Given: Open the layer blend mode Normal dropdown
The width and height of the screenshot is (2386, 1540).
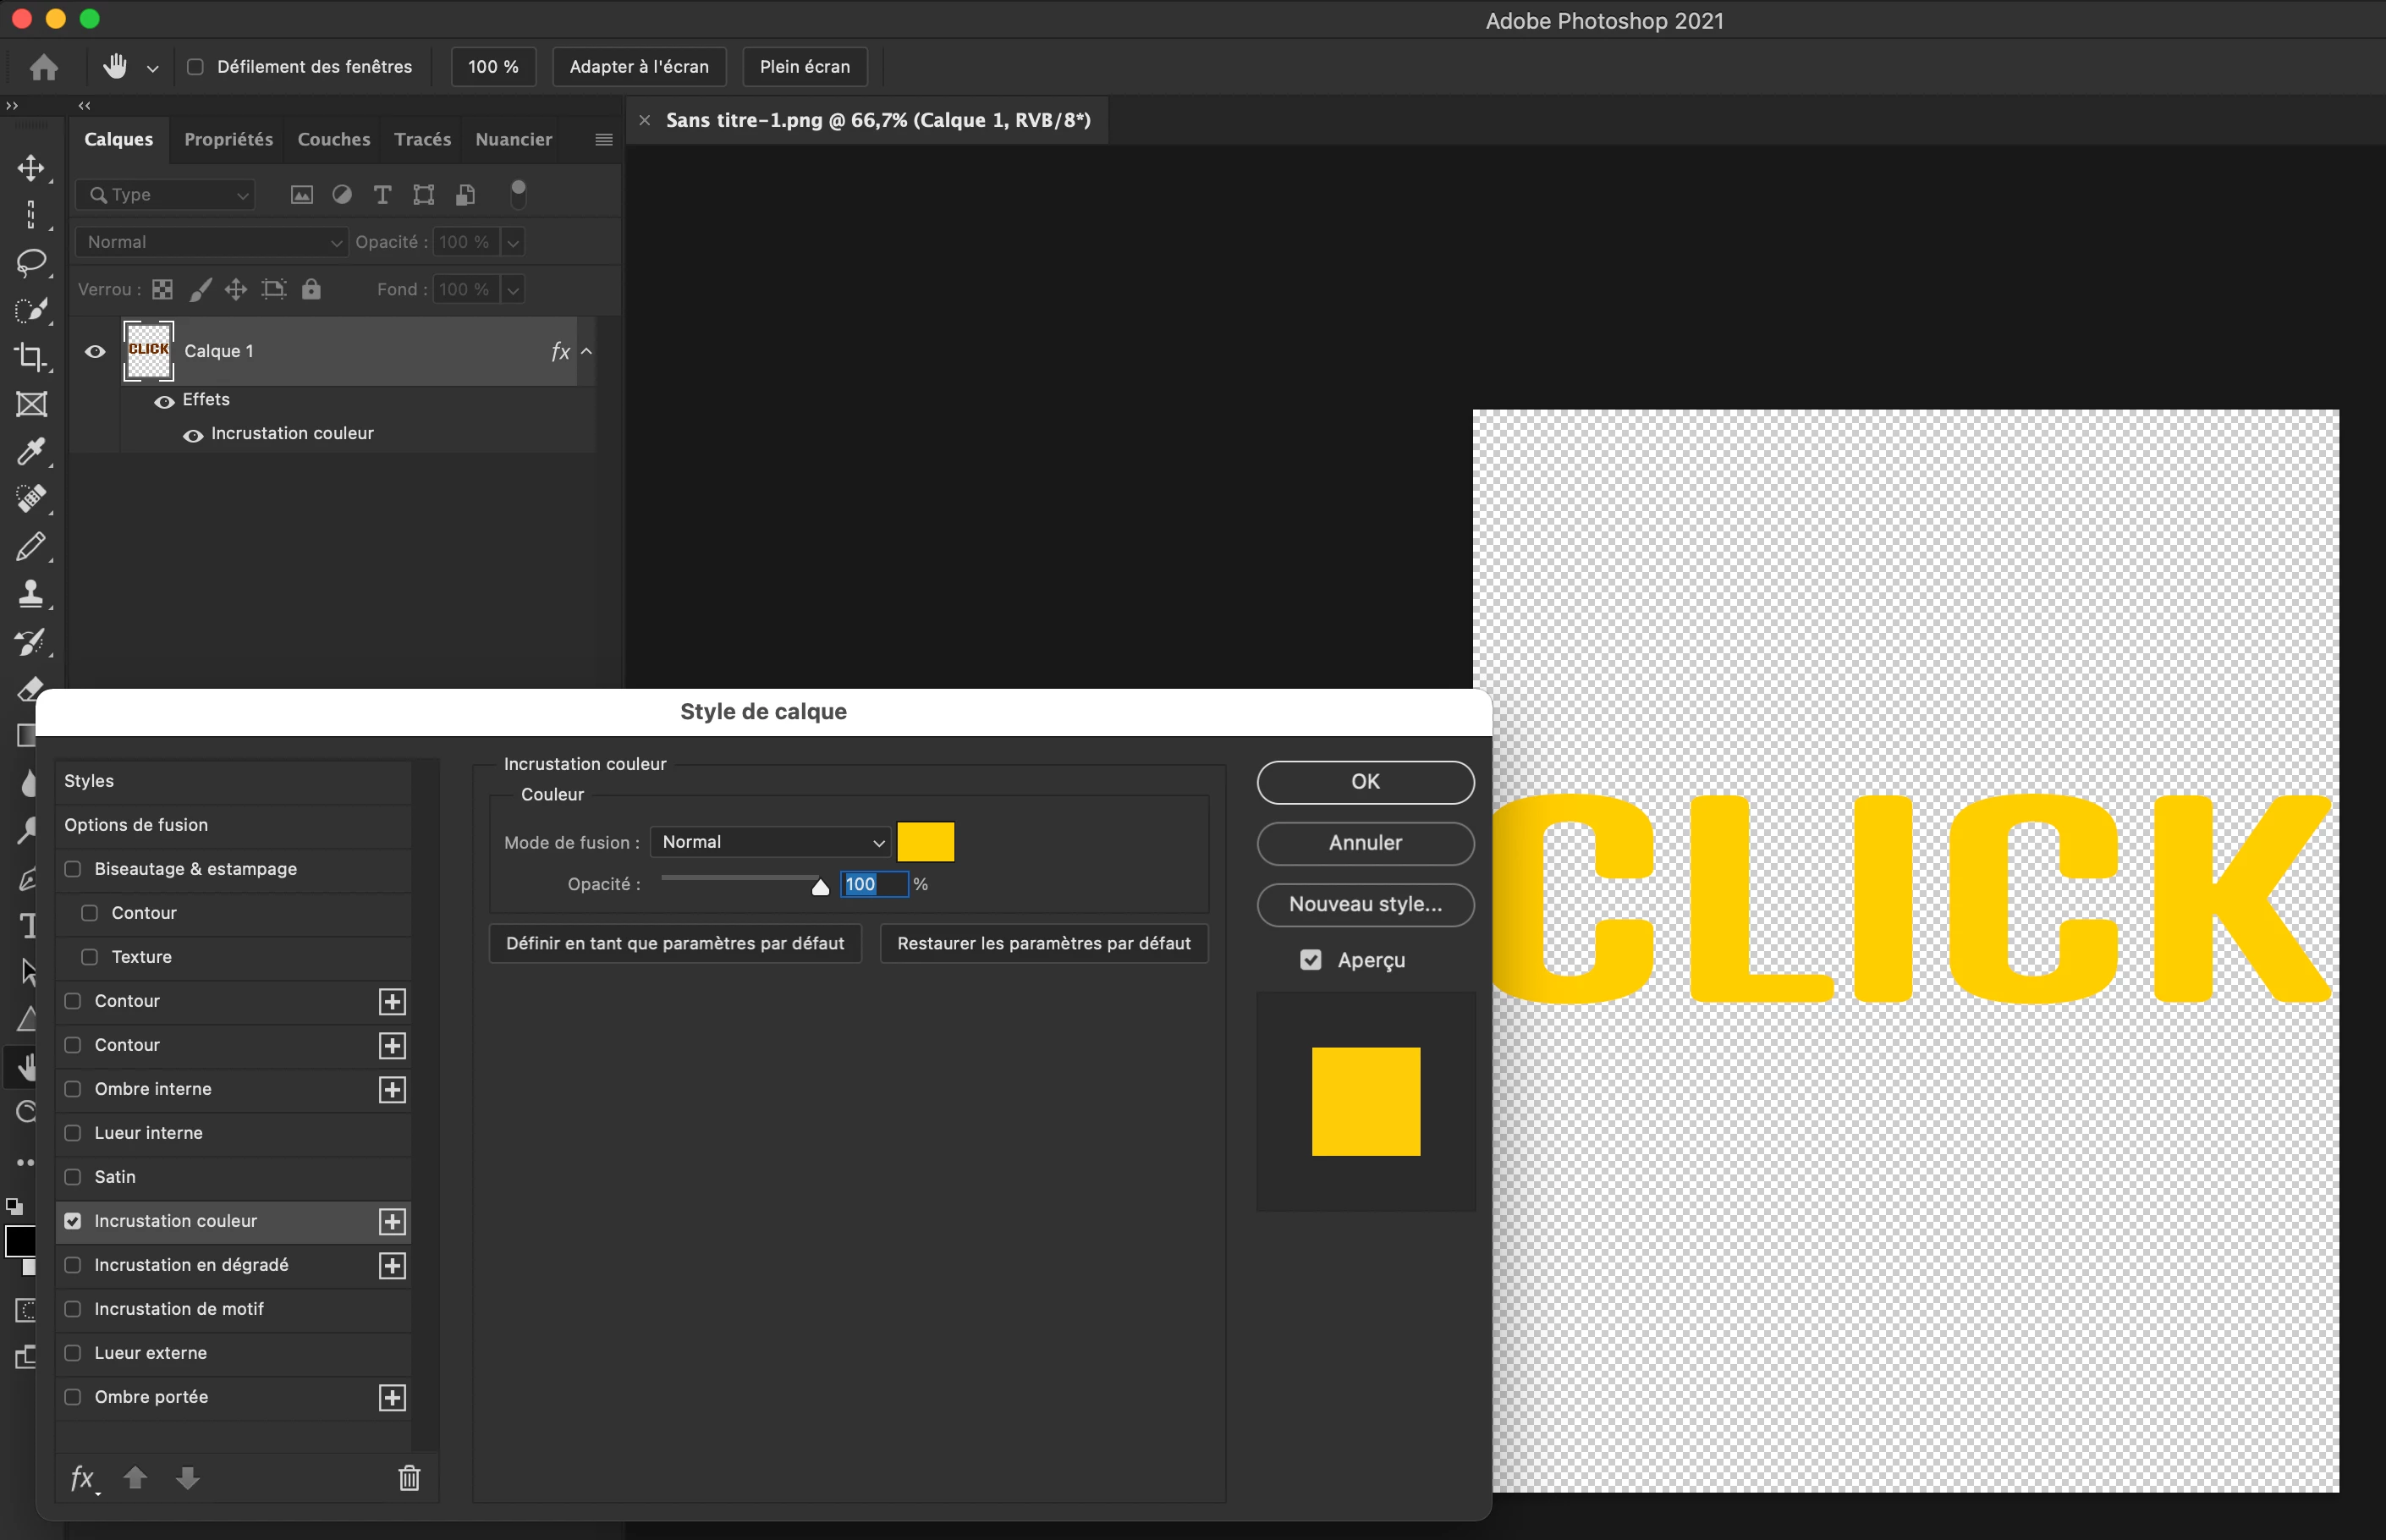Looking at the screenshot, I should coord(212,242).
